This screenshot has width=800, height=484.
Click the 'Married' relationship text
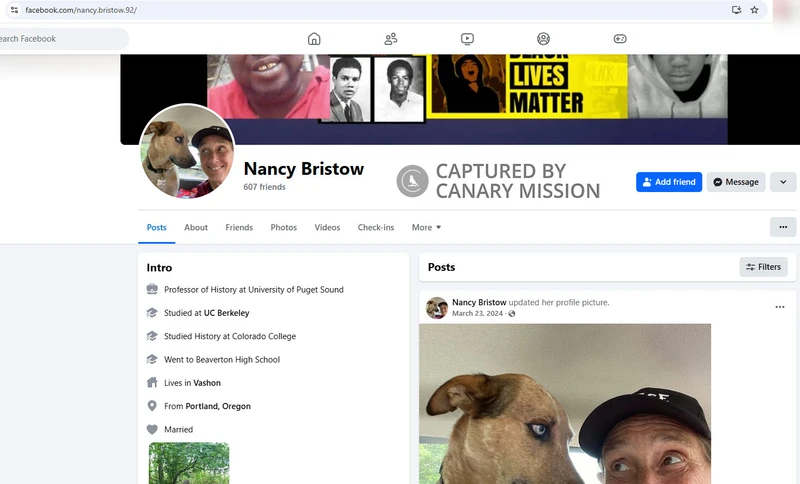pyautogui.click(x=179, y=429)
